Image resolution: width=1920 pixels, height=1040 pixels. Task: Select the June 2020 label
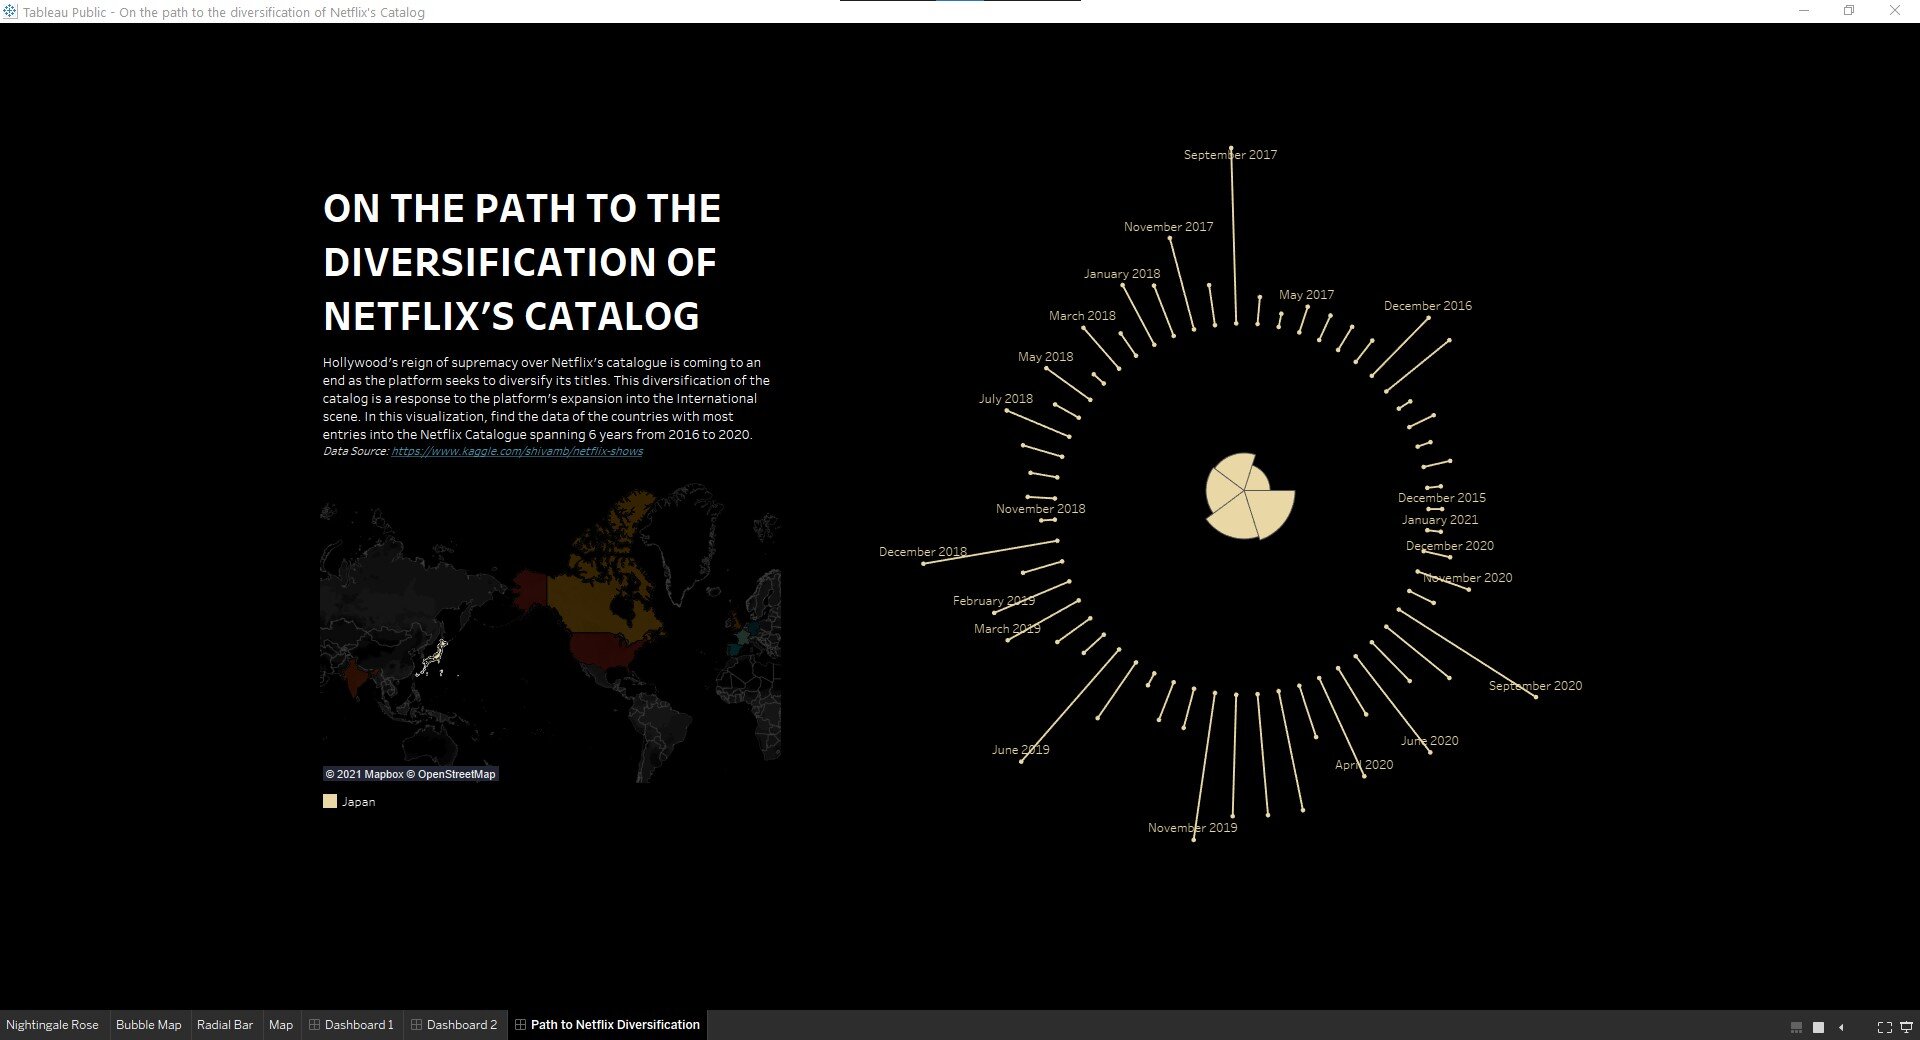click(1429, 741)
